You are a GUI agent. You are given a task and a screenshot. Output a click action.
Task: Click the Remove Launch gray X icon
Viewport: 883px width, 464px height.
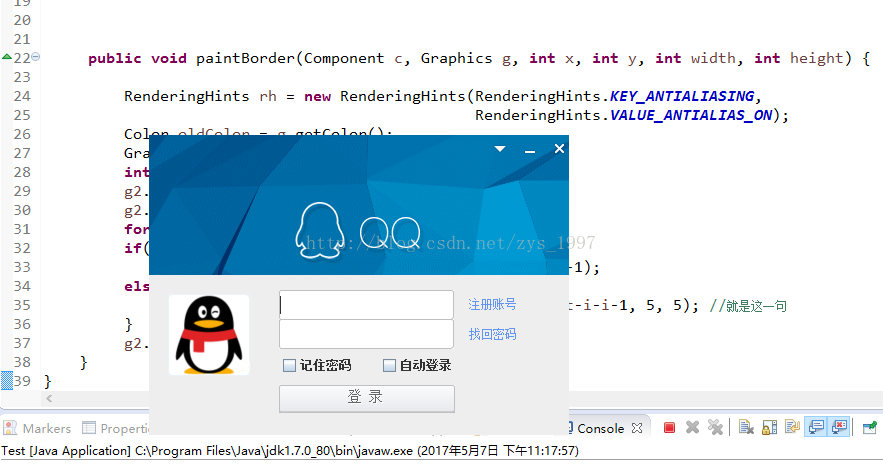point(692,428)
